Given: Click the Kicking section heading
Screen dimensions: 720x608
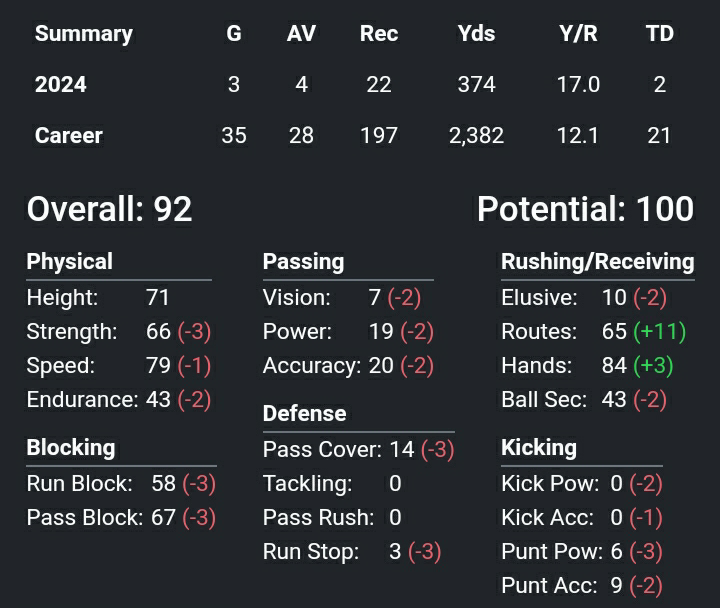Looking at the screenshot, I should point(538,448).
